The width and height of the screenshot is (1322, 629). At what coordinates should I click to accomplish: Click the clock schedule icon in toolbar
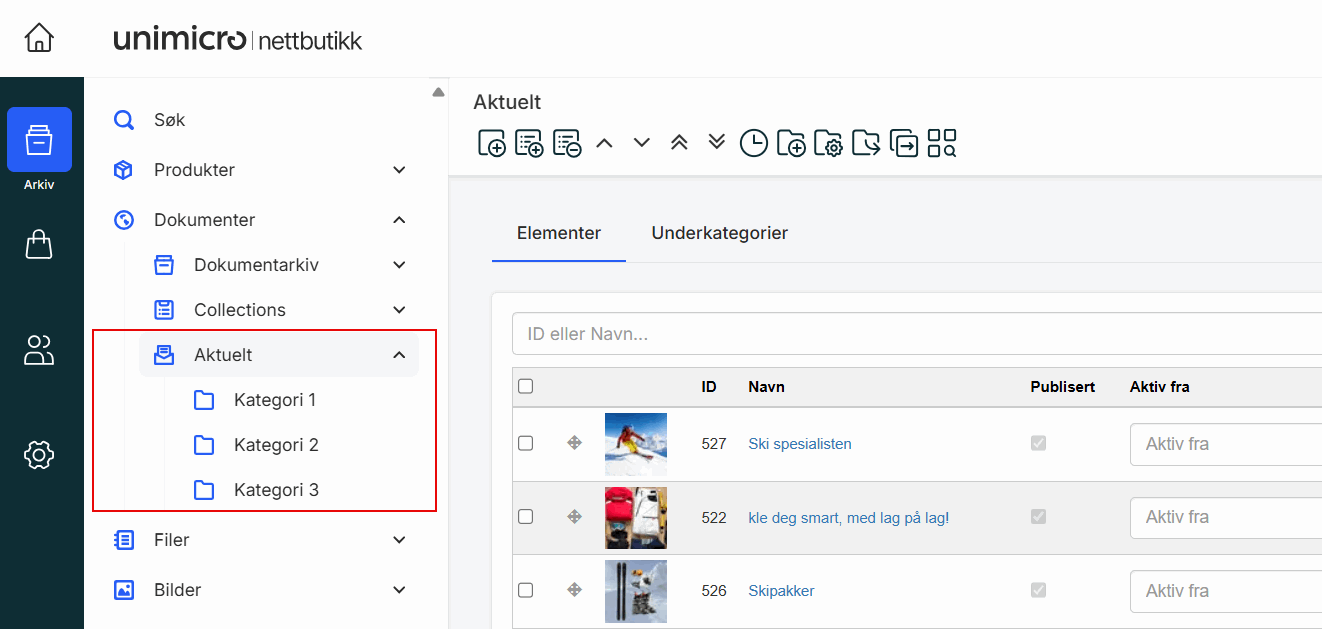point(753,143)
